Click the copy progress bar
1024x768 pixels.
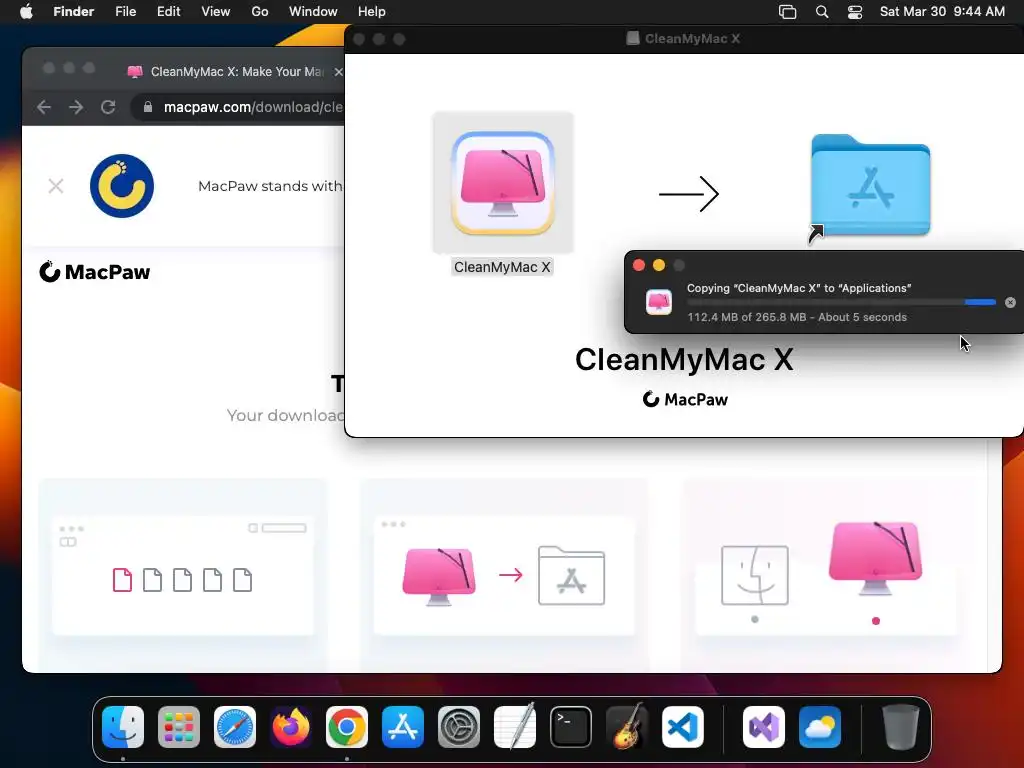pyautogui.click(x=841, y=302)
